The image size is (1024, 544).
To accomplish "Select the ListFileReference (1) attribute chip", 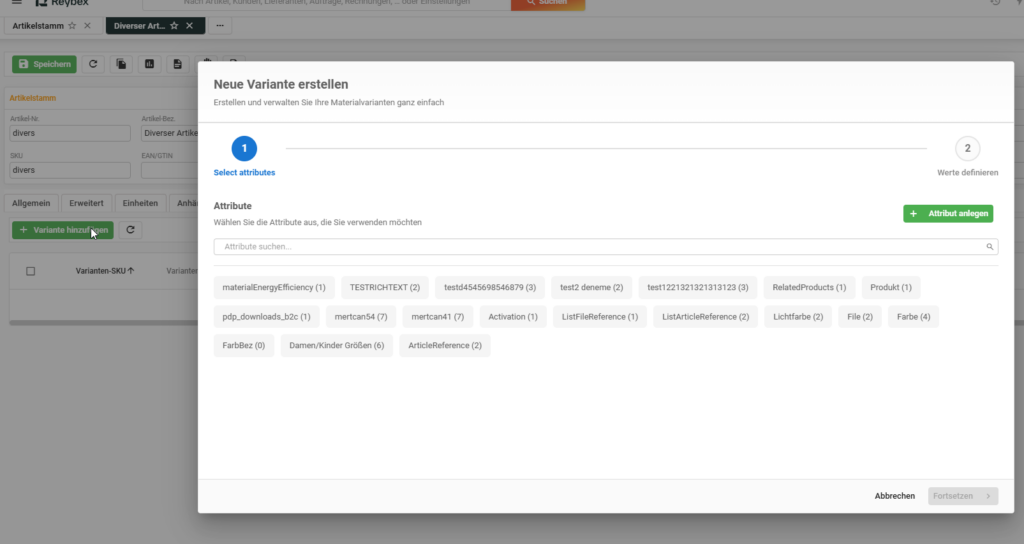I will (x=600, y=317).
